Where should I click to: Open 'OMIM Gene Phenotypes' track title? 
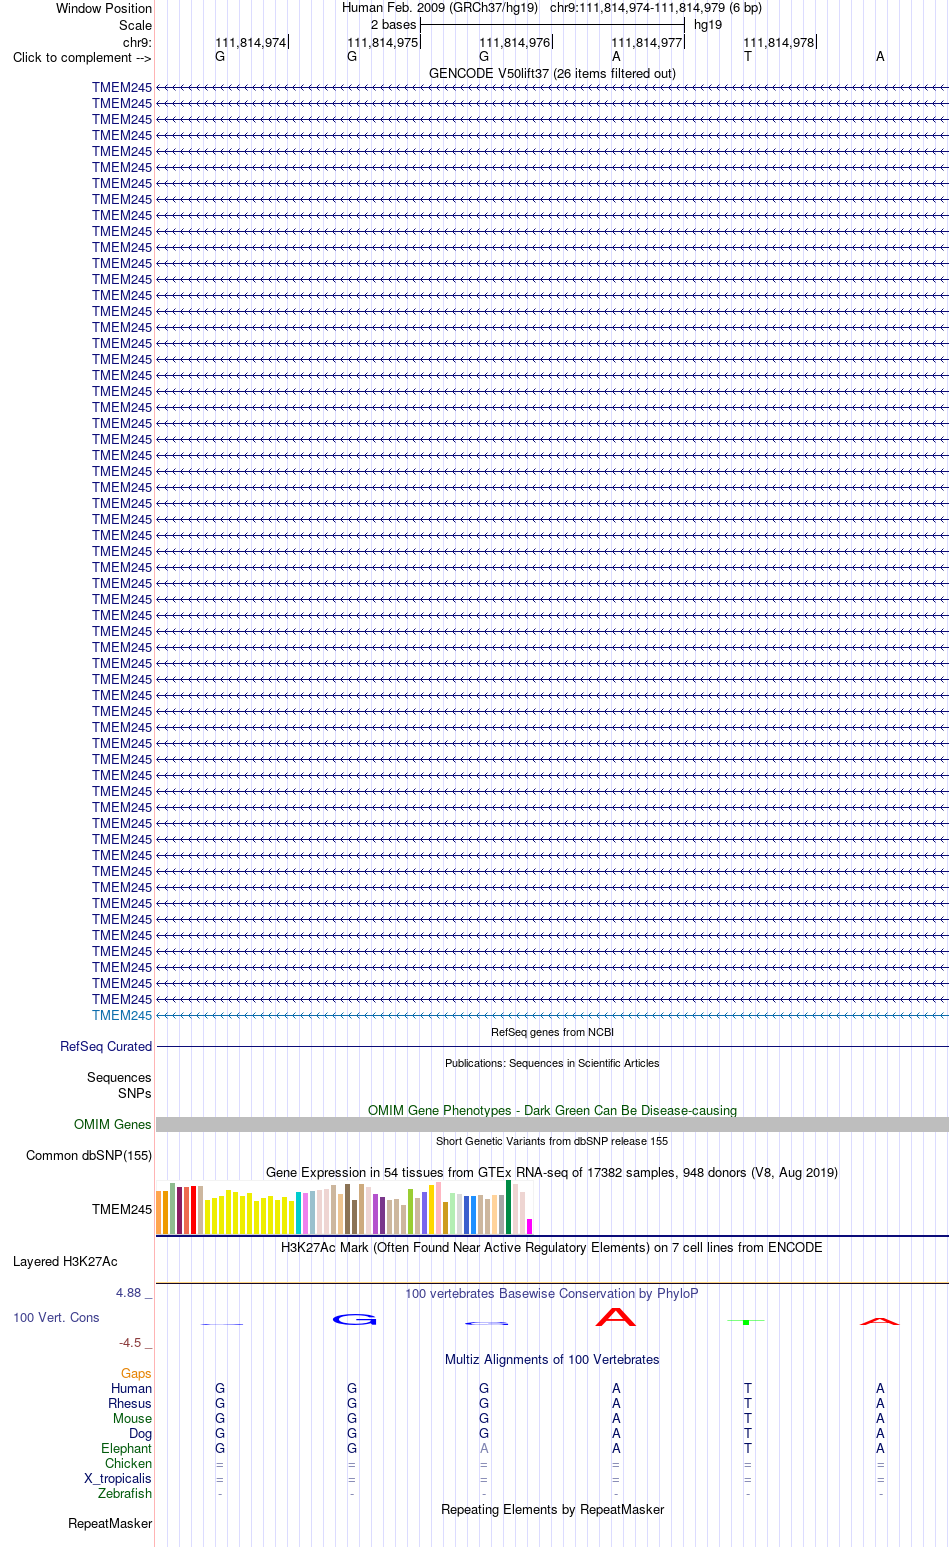[x=552, y=1111]
